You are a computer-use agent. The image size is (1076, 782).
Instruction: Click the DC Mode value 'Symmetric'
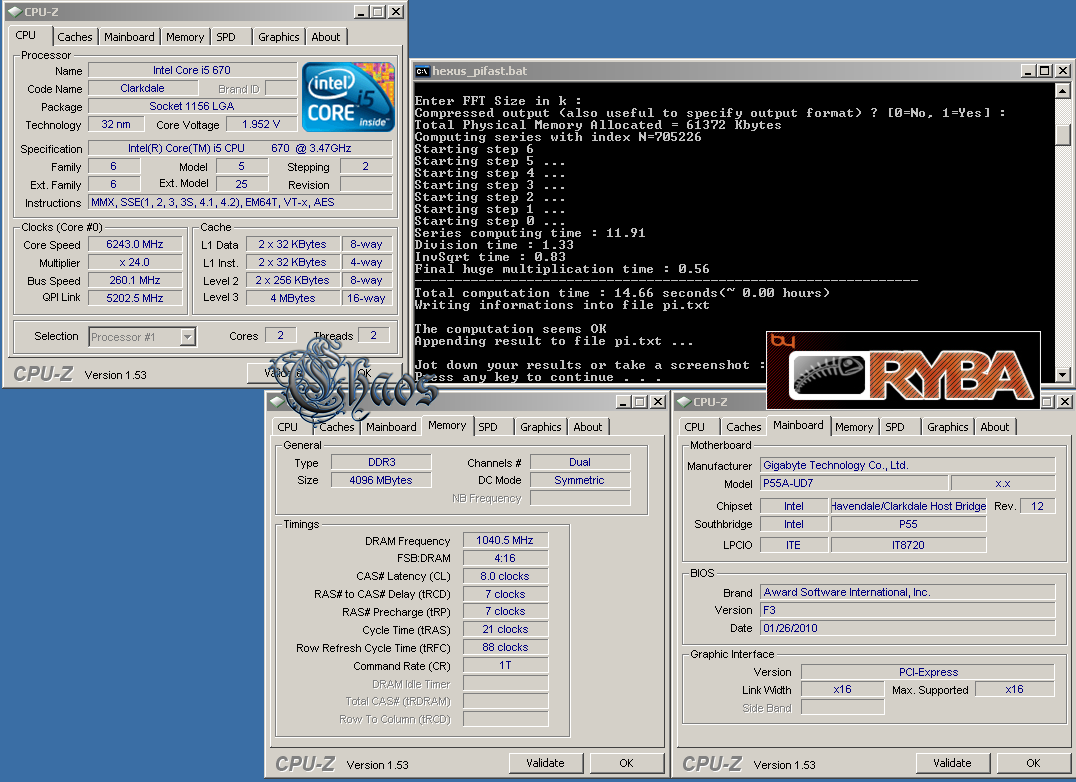[x=580, y=480]
